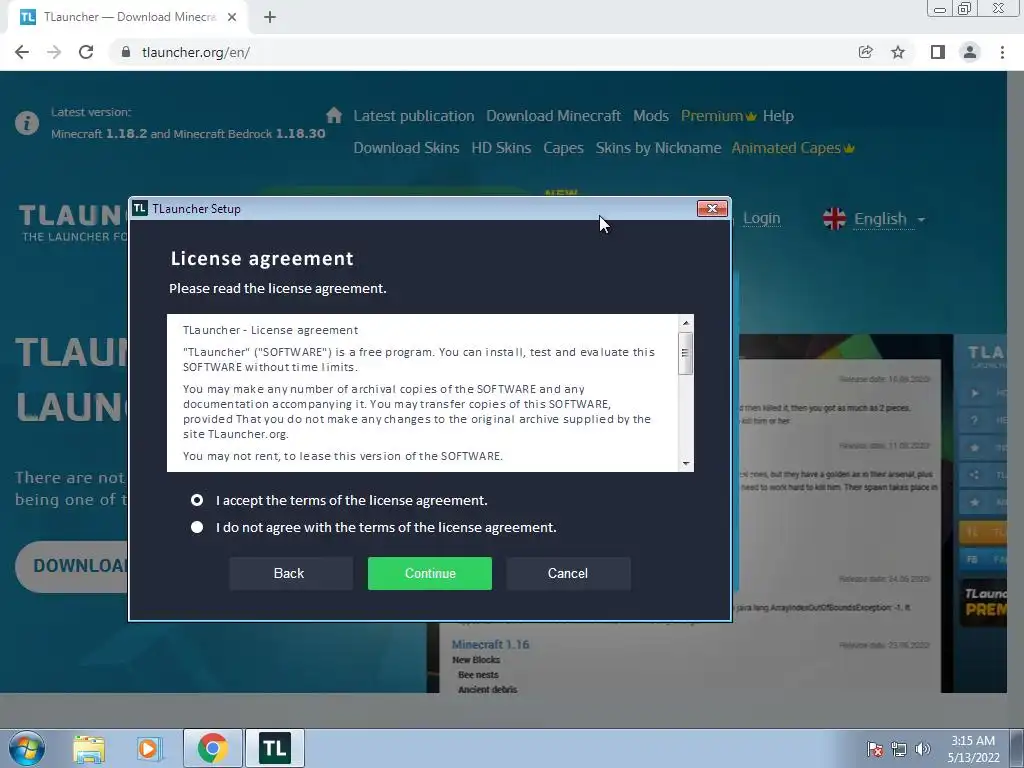The image size is (1024, 768).
Task: Click the license text scrollbar thumb
Action: 685,353
